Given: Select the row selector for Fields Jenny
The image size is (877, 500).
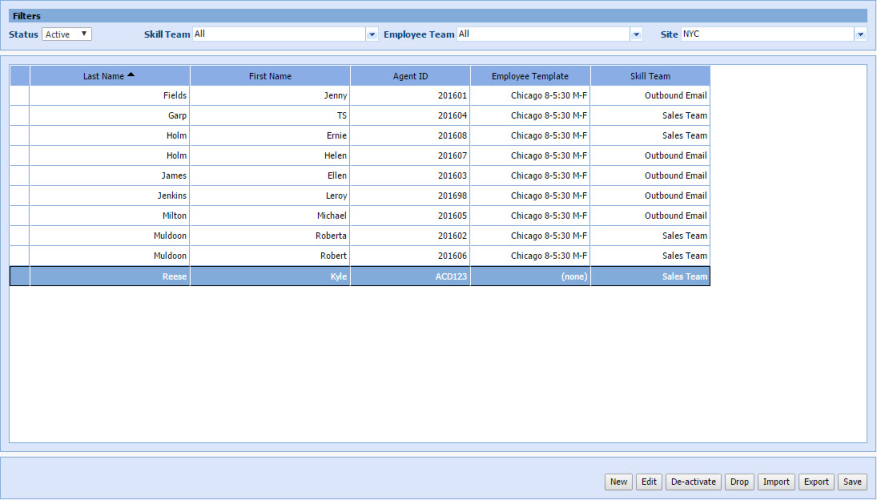Looking at the screenshot, I should pyautogui.click(x=20, y=96).
